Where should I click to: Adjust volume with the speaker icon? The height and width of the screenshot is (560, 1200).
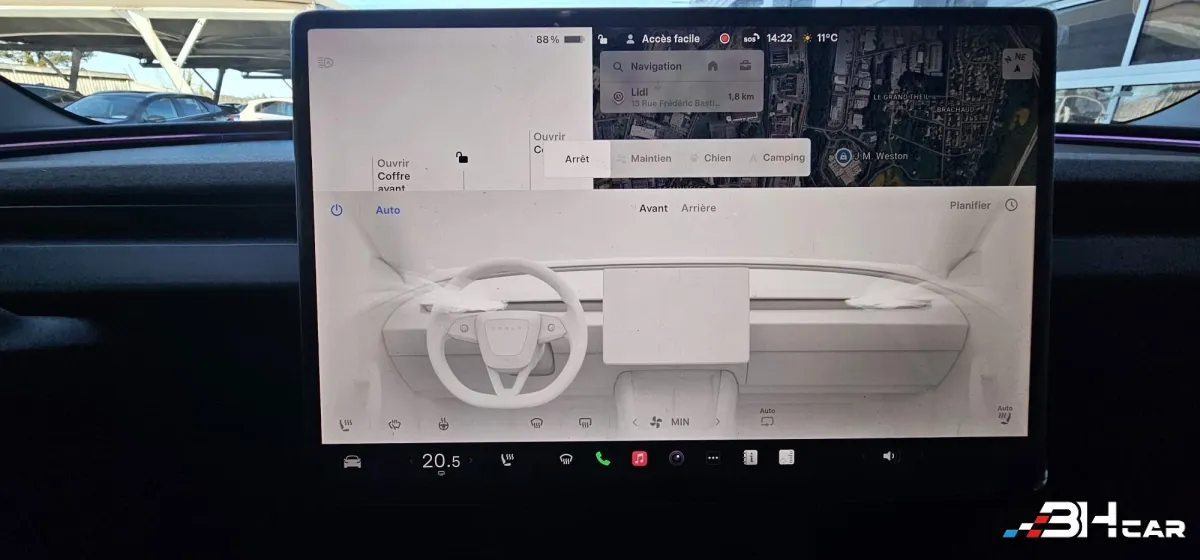click(888, 456)
